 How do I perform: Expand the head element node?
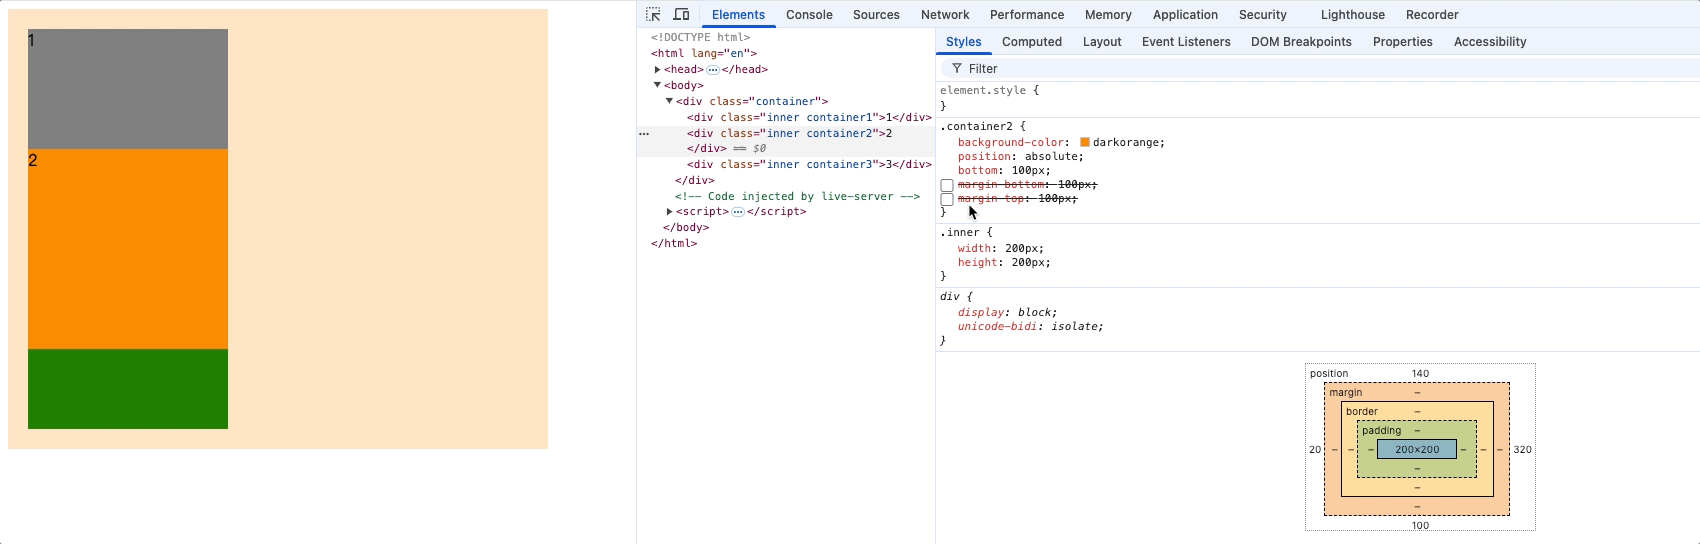(658, 70)
